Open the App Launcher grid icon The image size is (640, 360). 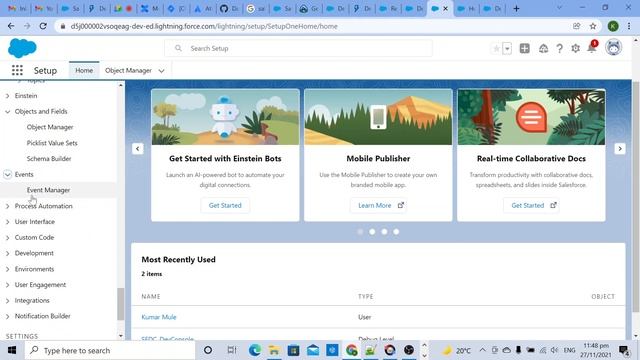pos(17,70)
